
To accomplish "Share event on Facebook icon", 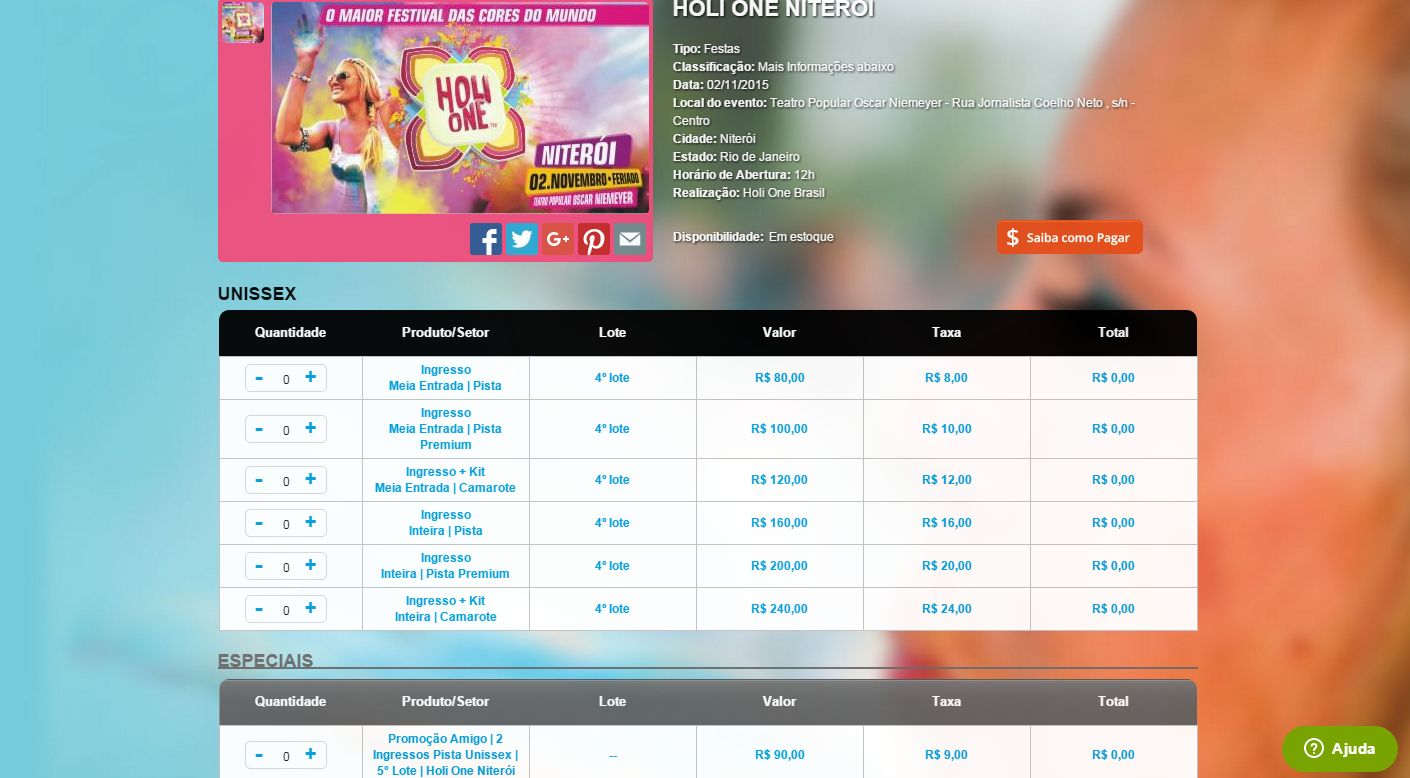I will [486, 239].
